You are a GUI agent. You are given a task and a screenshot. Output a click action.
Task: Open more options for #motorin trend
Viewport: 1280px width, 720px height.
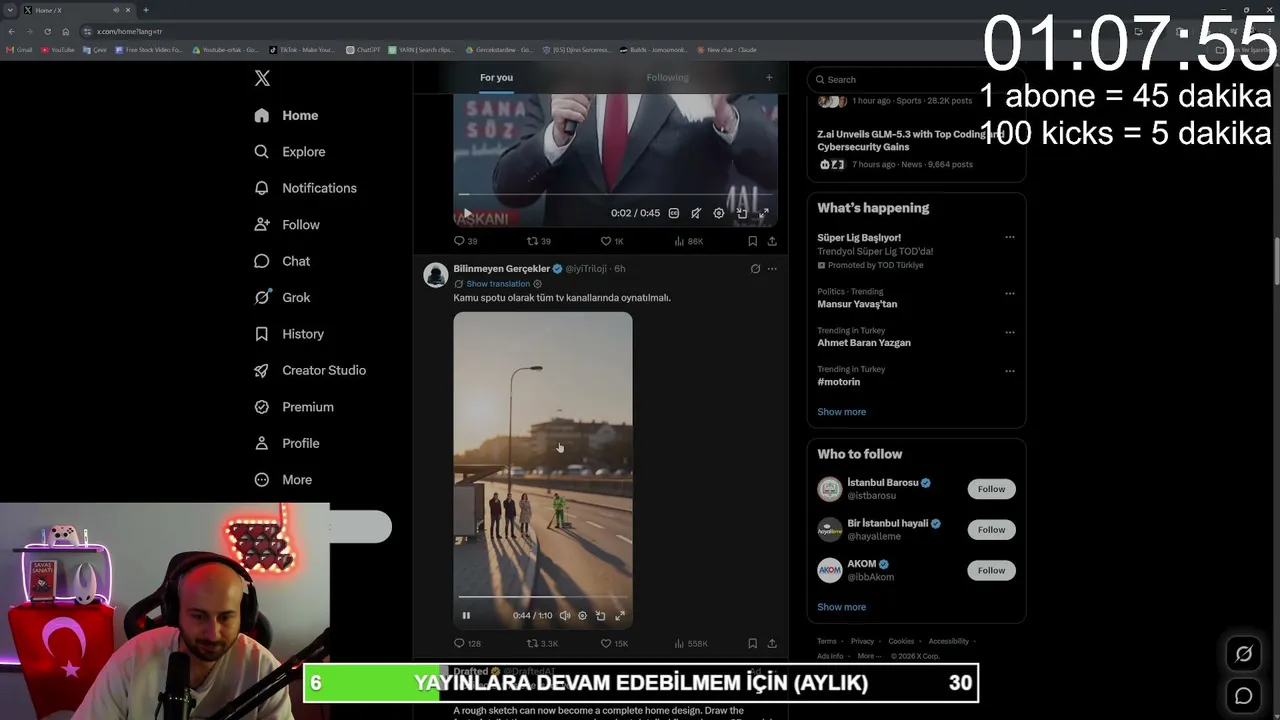pos(1010,371)
